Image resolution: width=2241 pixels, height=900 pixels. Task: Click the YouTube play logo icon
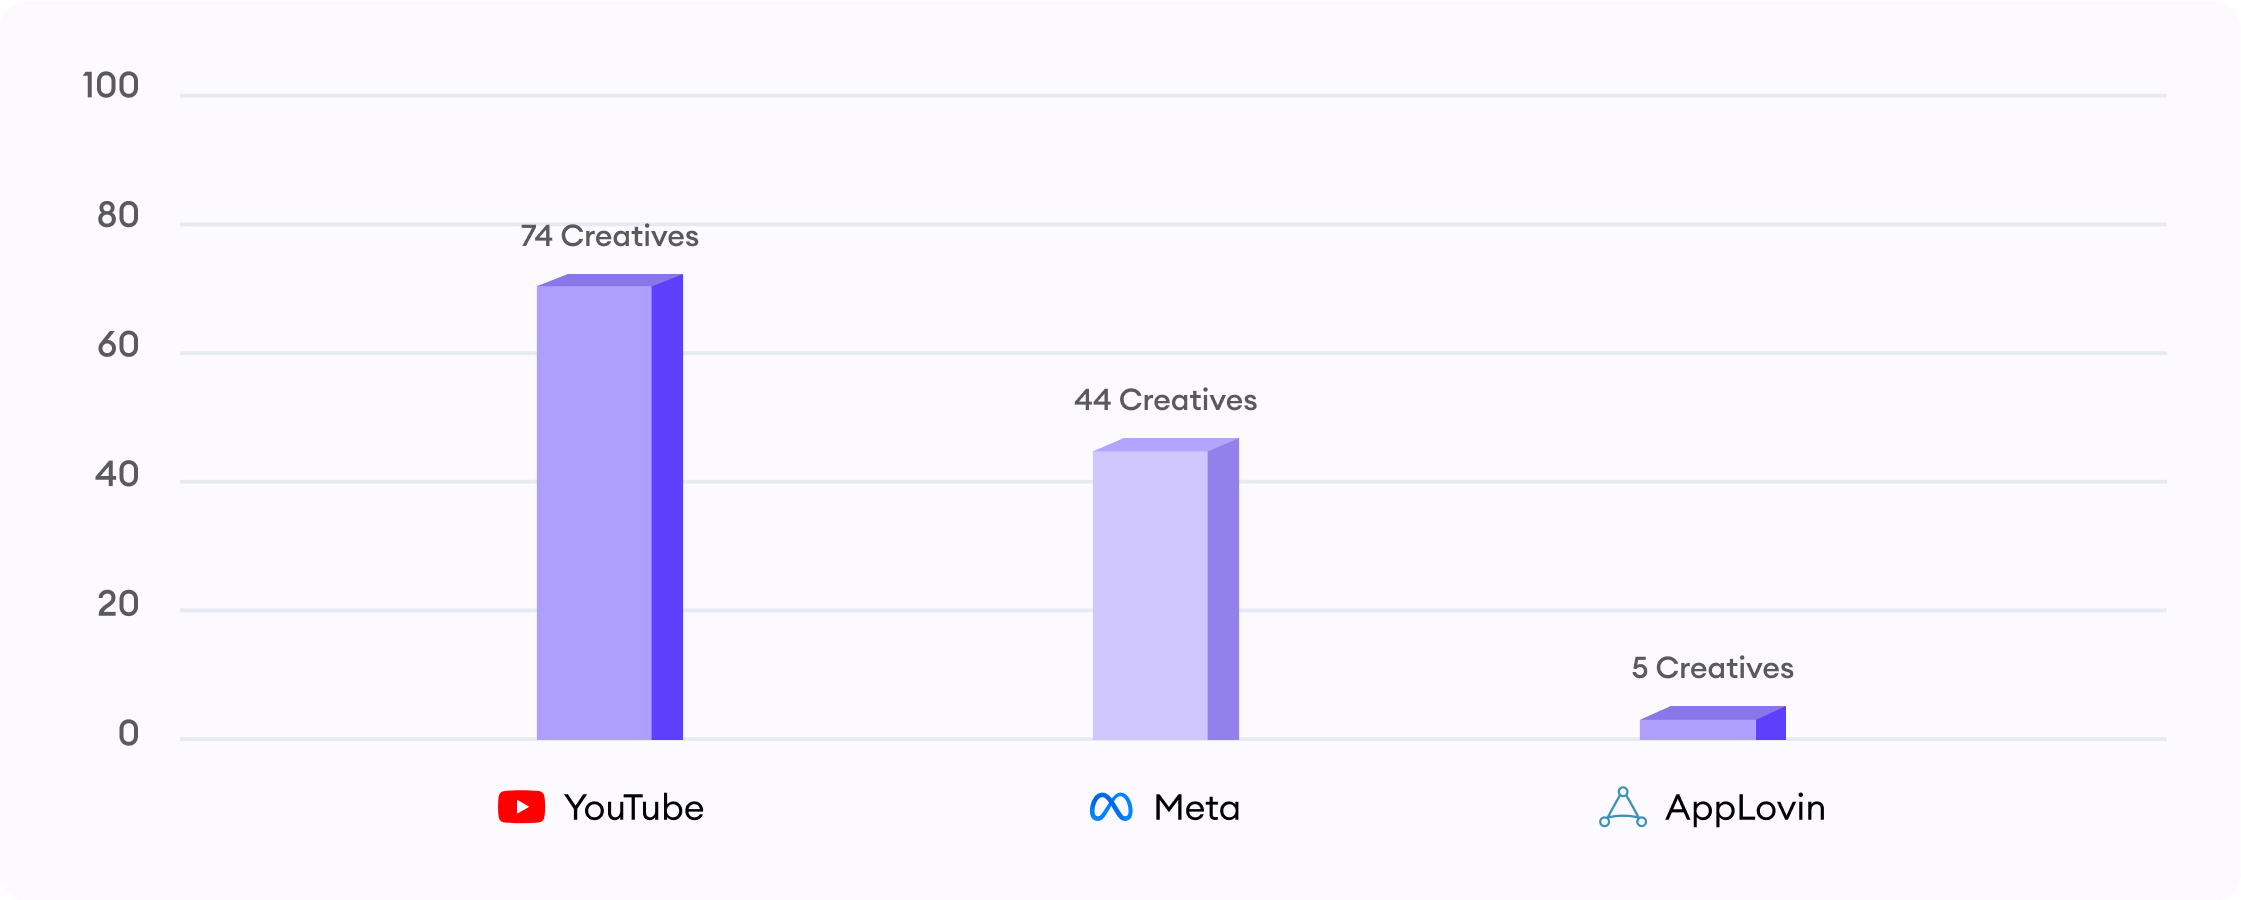point(521,807)
